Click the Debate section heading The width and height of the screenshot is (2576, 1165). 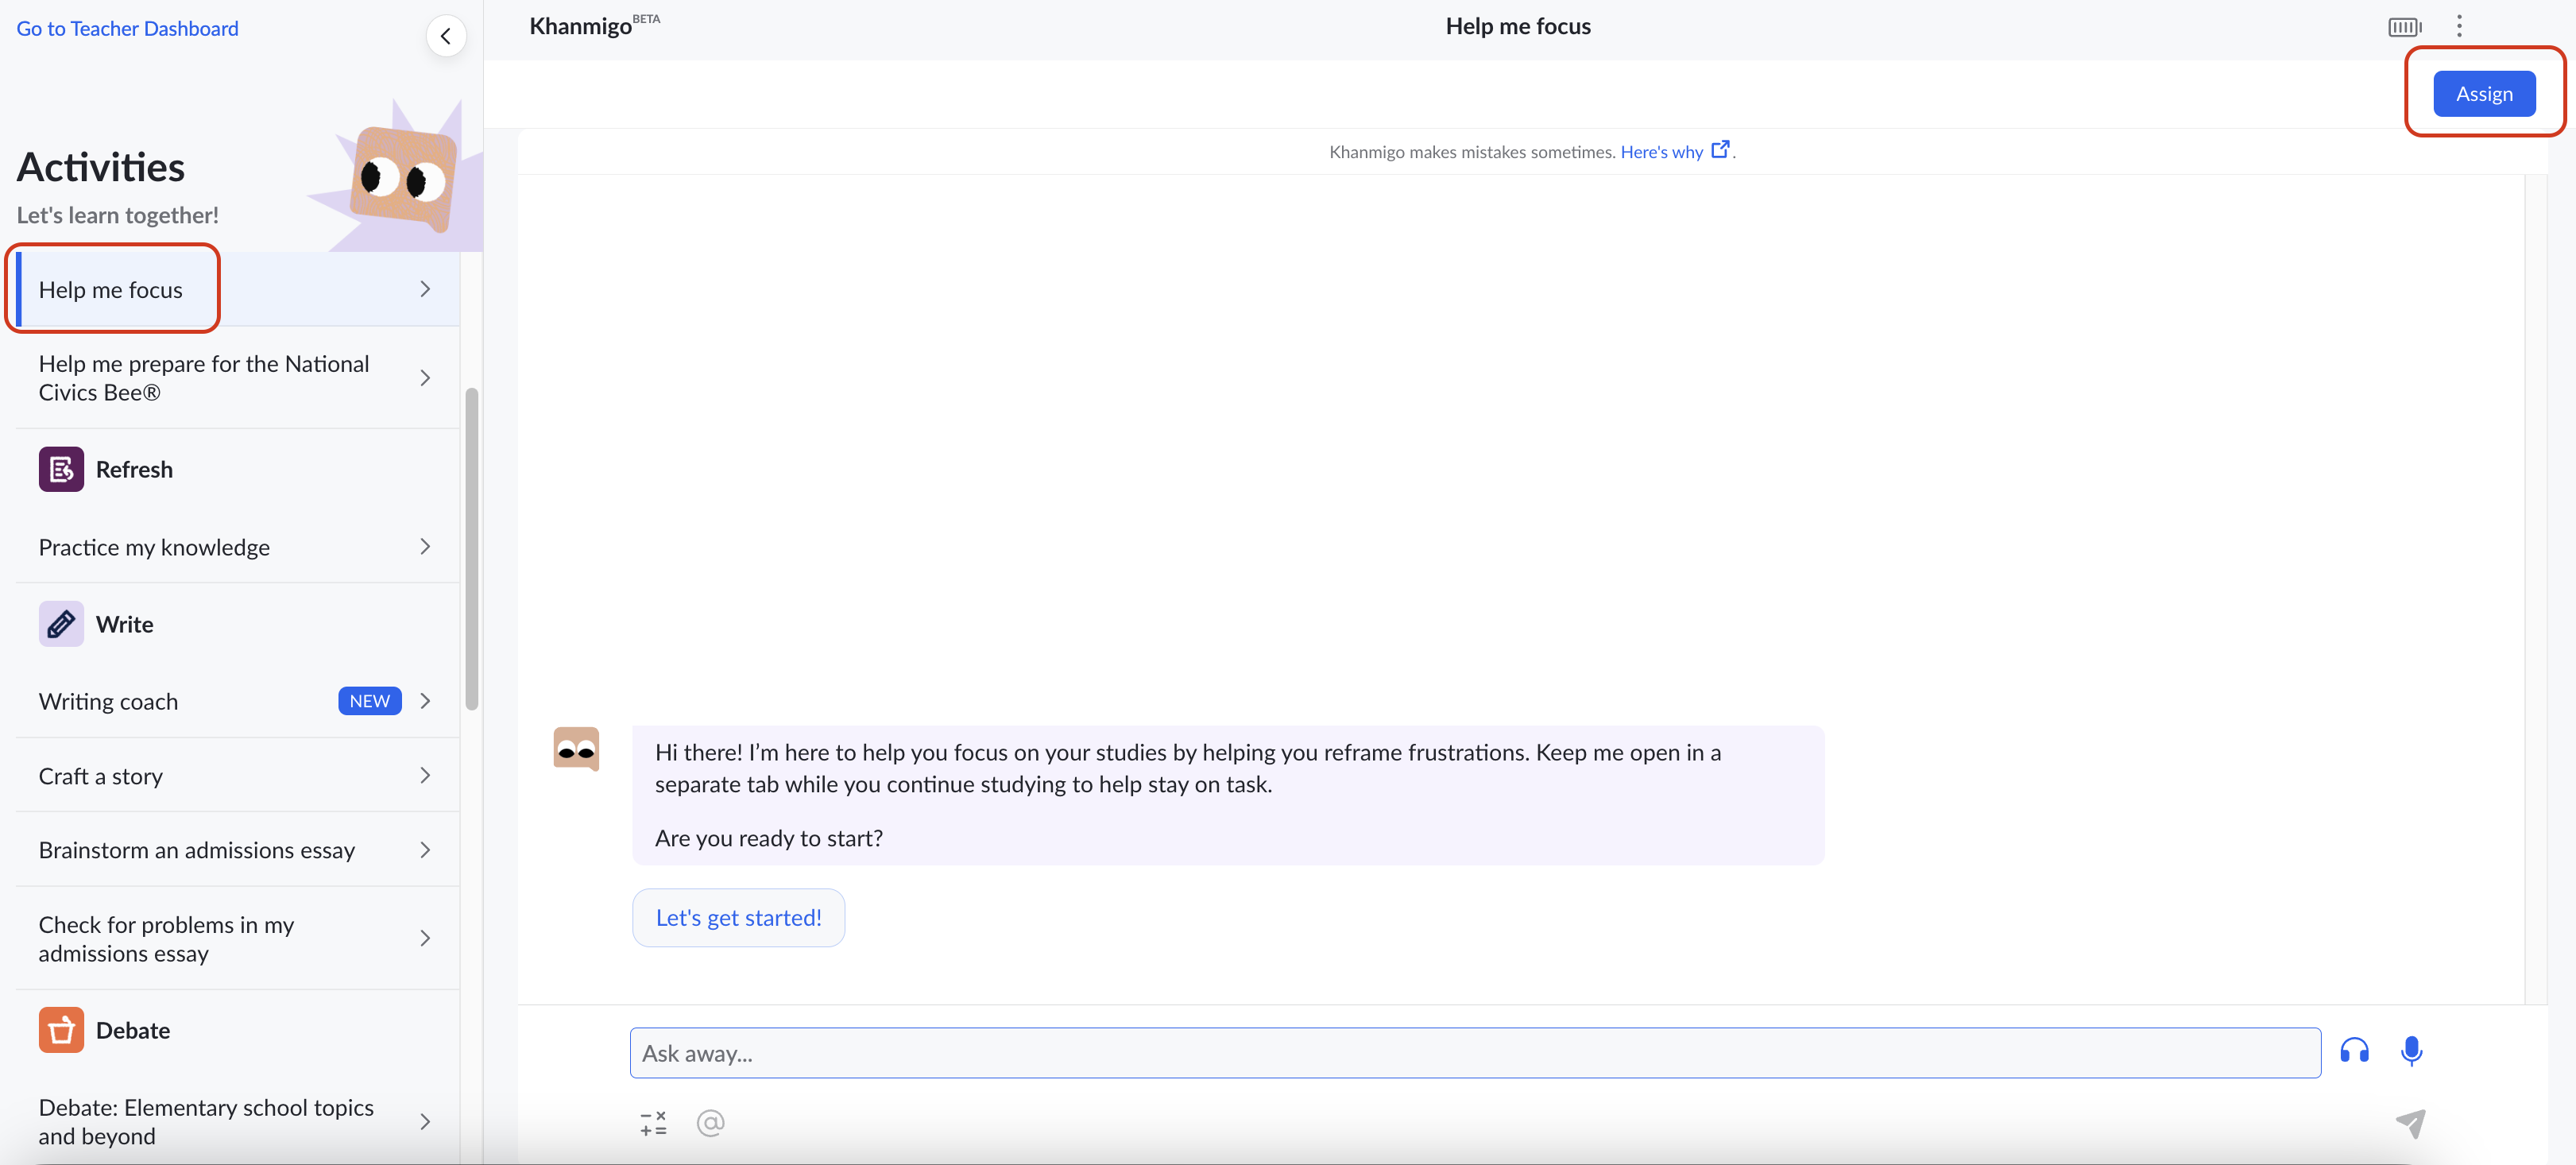(x=133, y=1030)
